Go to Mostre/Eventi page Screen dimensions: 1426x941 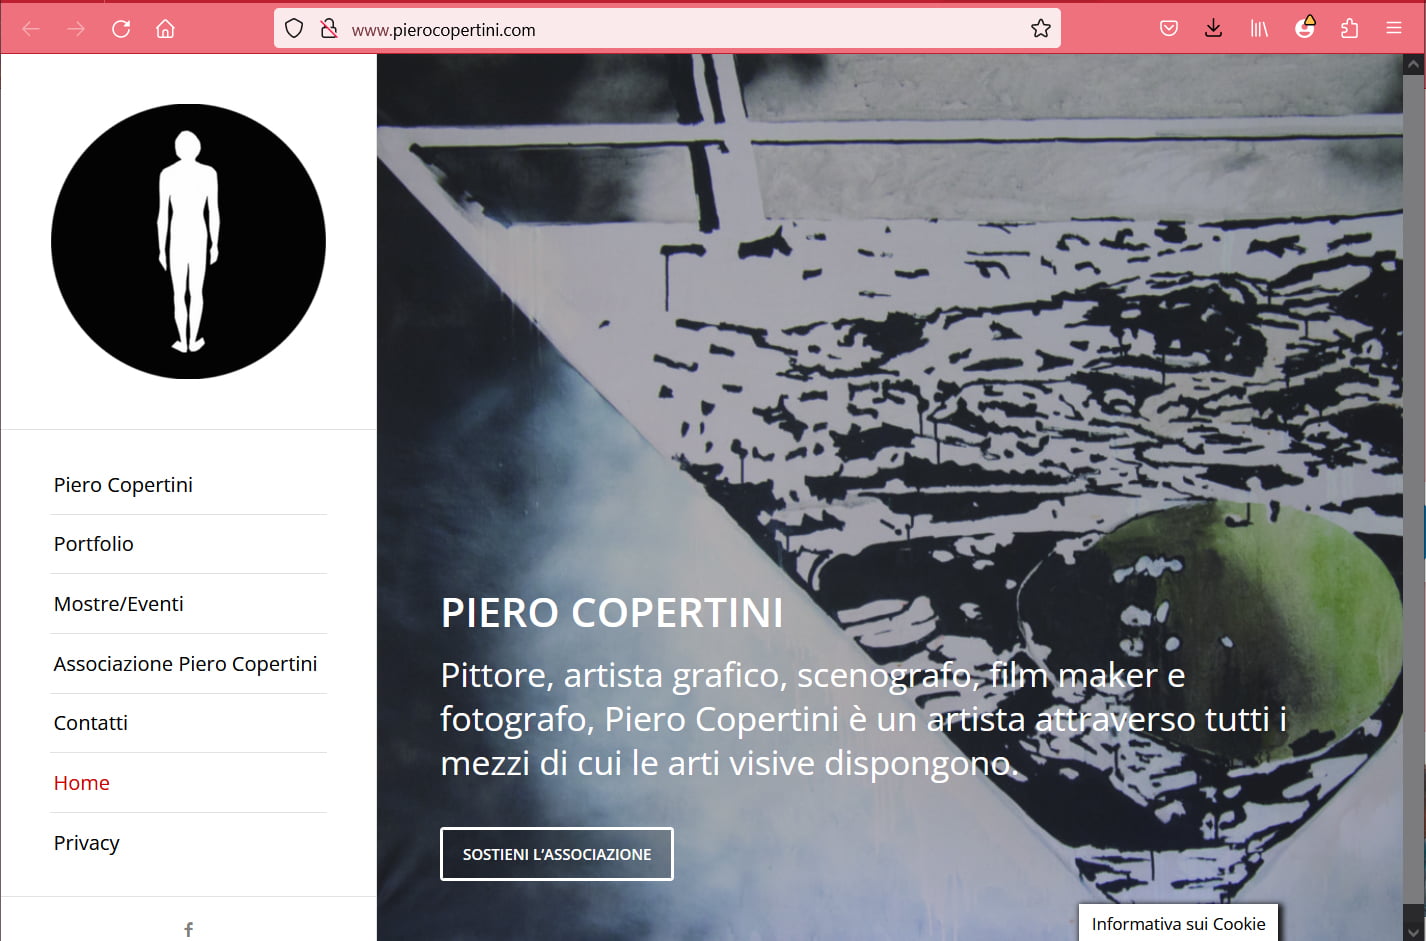pos(119,604)
